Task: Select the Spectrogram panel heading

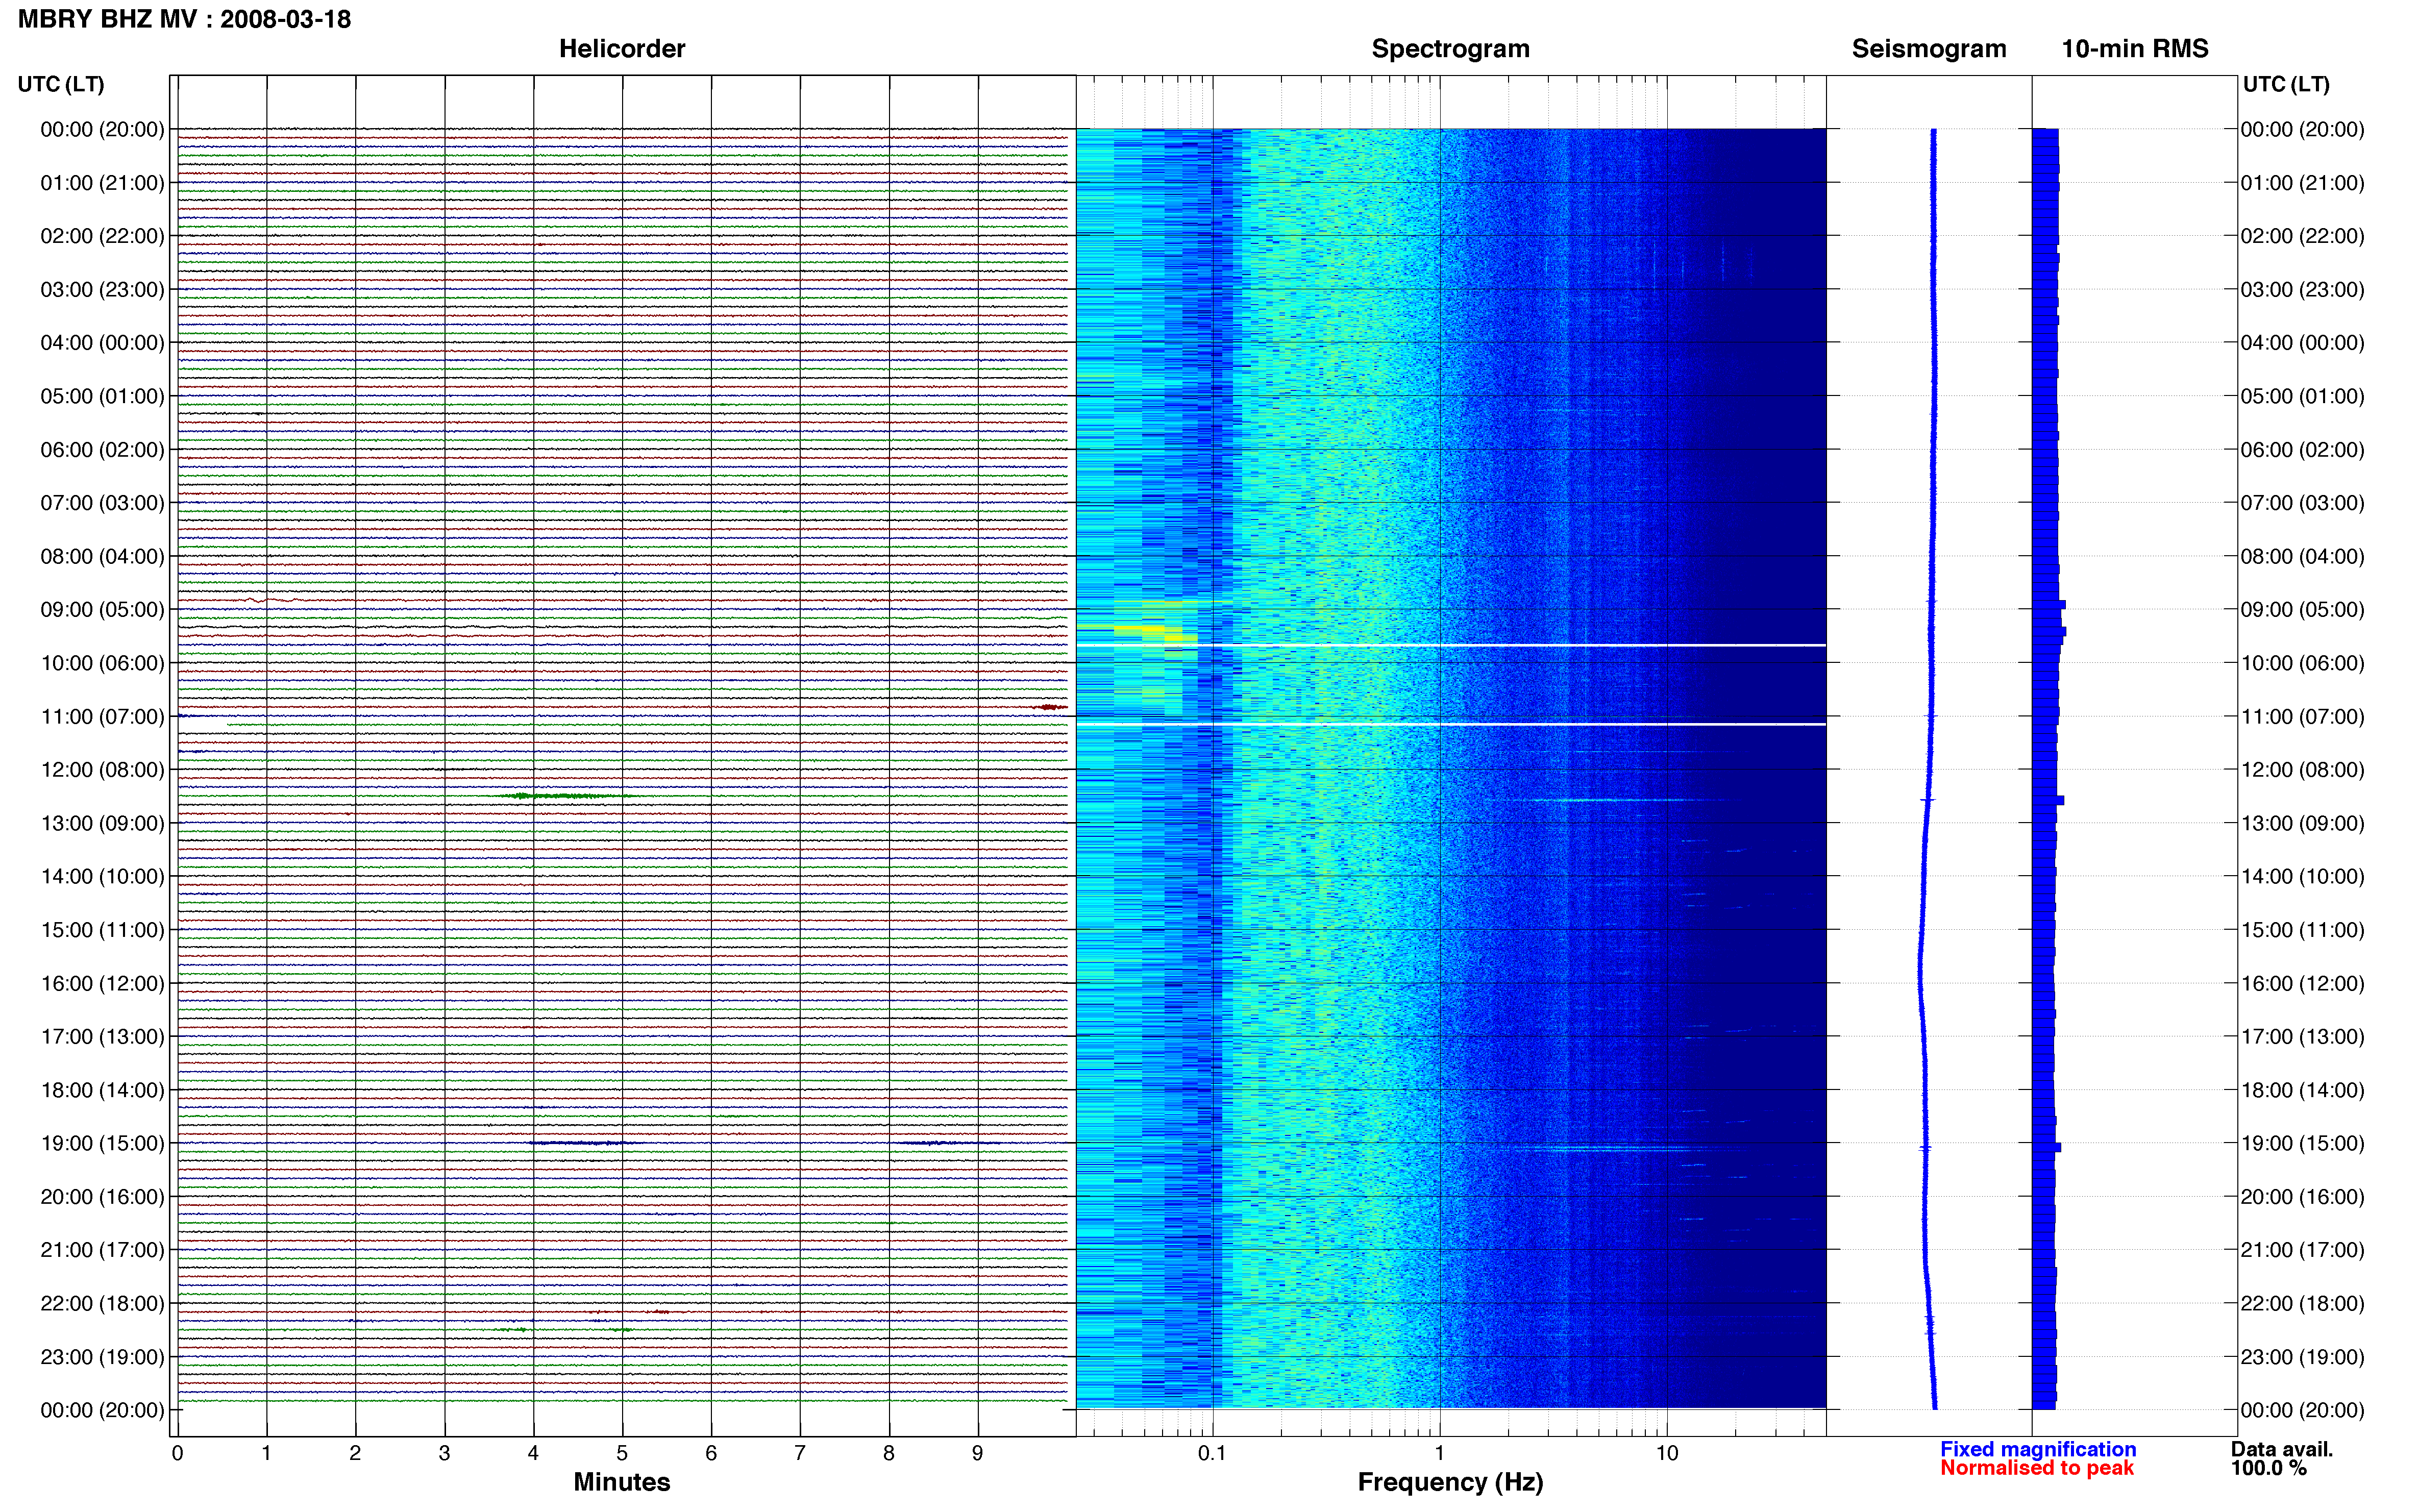Action: (1450, 49)
